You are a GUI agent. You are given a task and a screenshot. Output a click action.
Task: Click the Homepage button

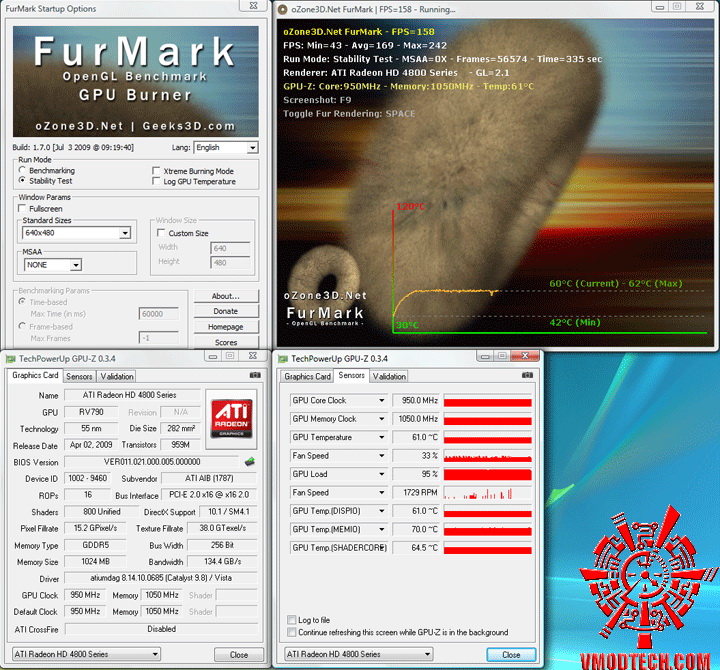[x=226, y=327]
